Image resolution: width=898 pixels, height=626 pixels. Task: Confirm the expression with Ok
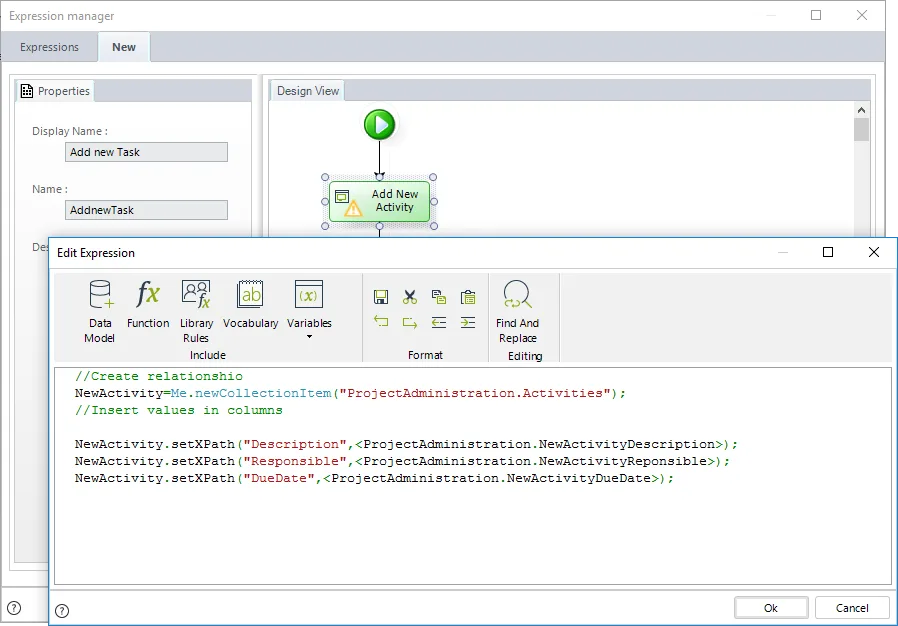(771, 608)
